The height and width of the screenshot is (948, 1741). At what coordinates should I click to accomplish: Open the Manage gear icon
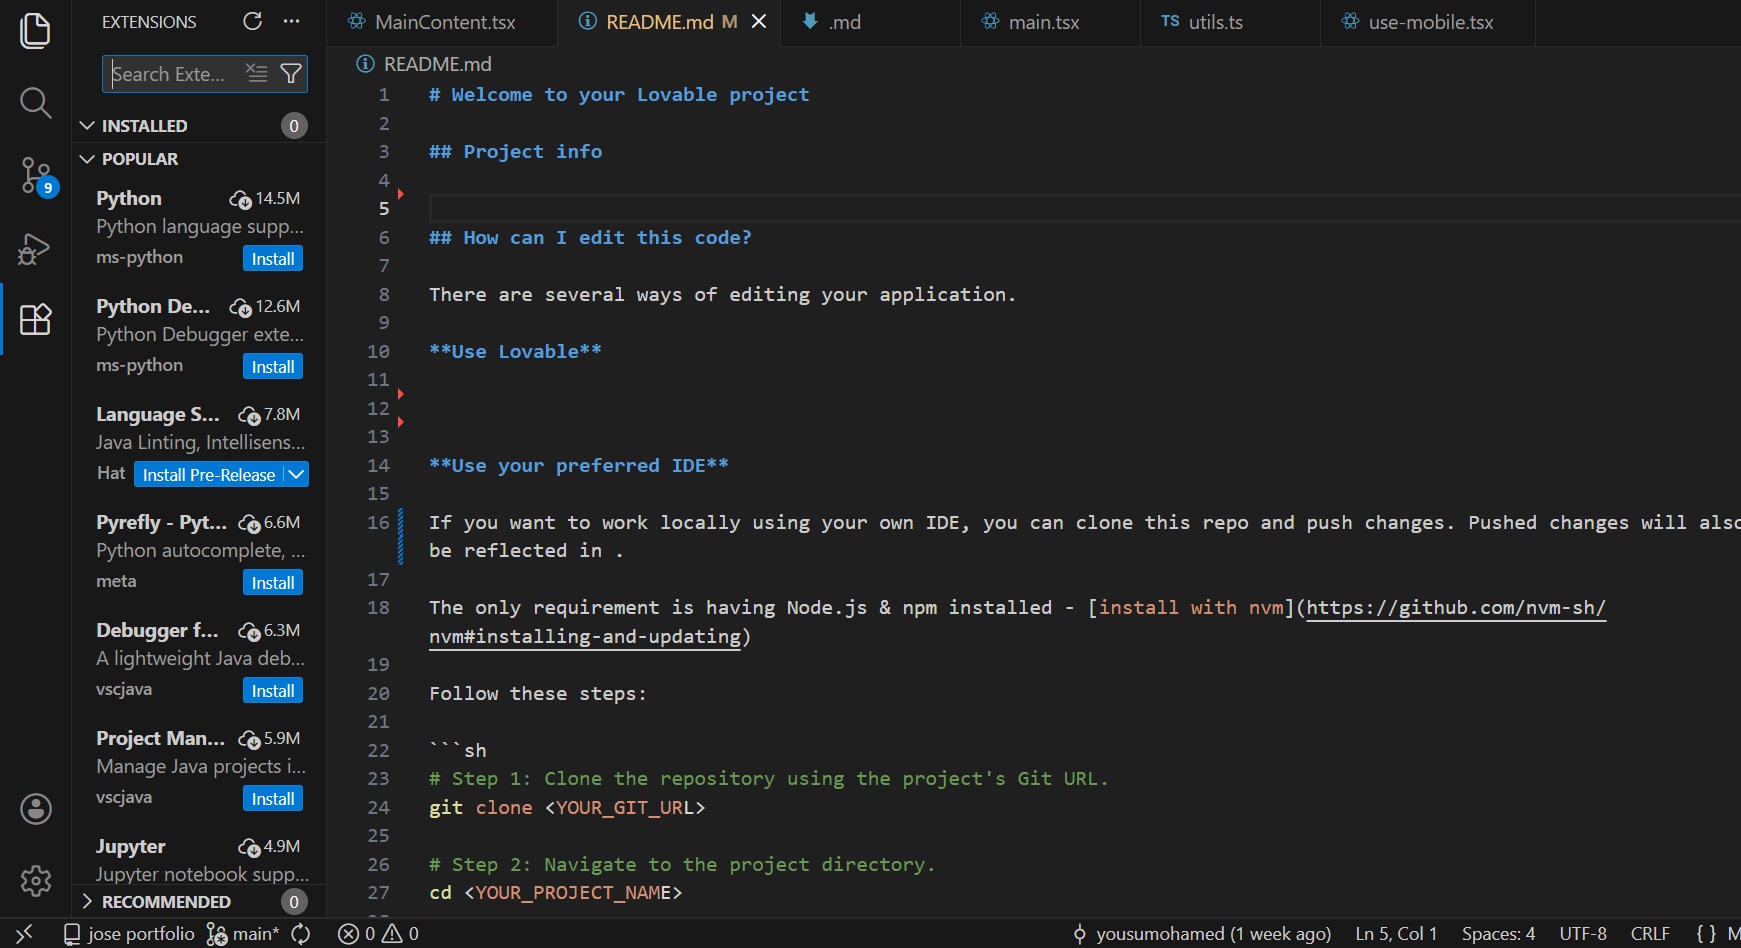coord(36,881)
